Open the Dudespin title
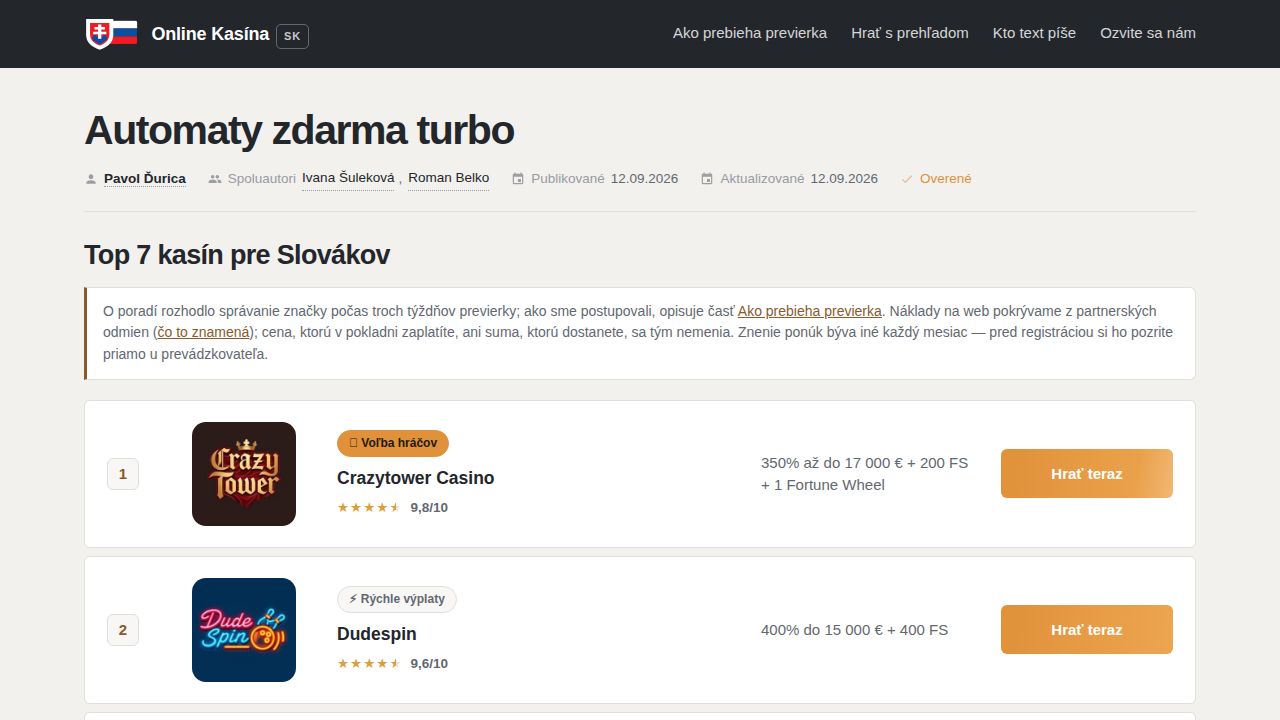 [377, 634]
